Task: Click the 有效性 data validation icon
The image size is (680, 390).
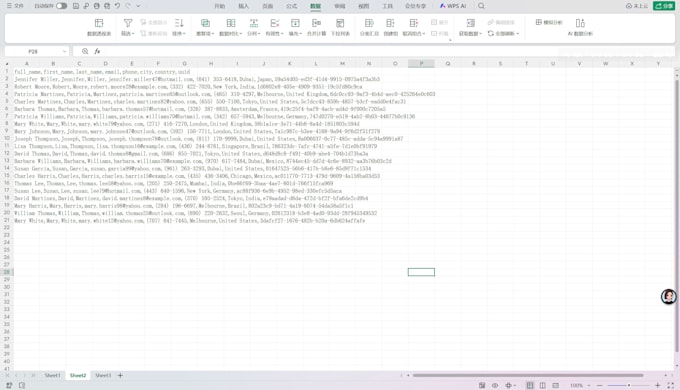Action: click(274, 23)
